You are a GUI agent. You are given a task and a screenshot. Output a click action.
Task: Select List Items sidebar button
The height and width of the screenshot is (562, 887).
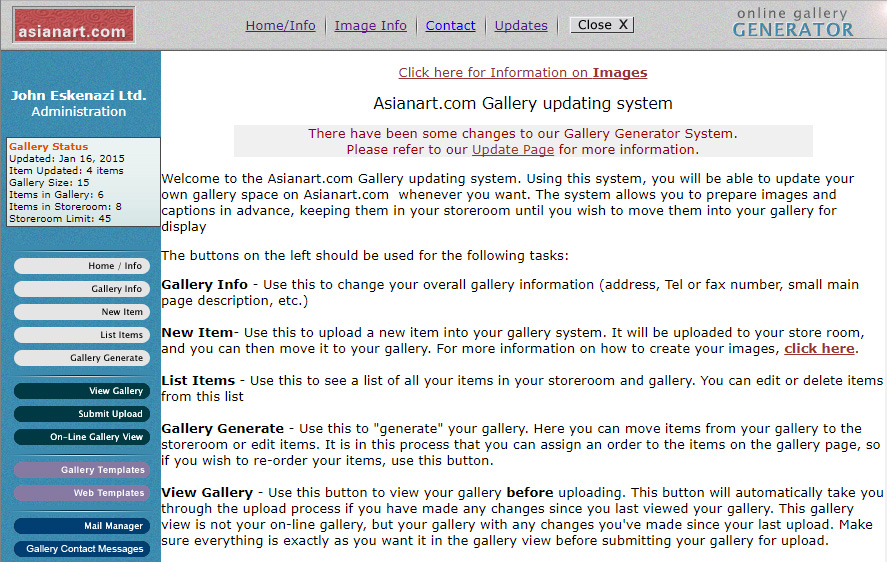[82, 335]
